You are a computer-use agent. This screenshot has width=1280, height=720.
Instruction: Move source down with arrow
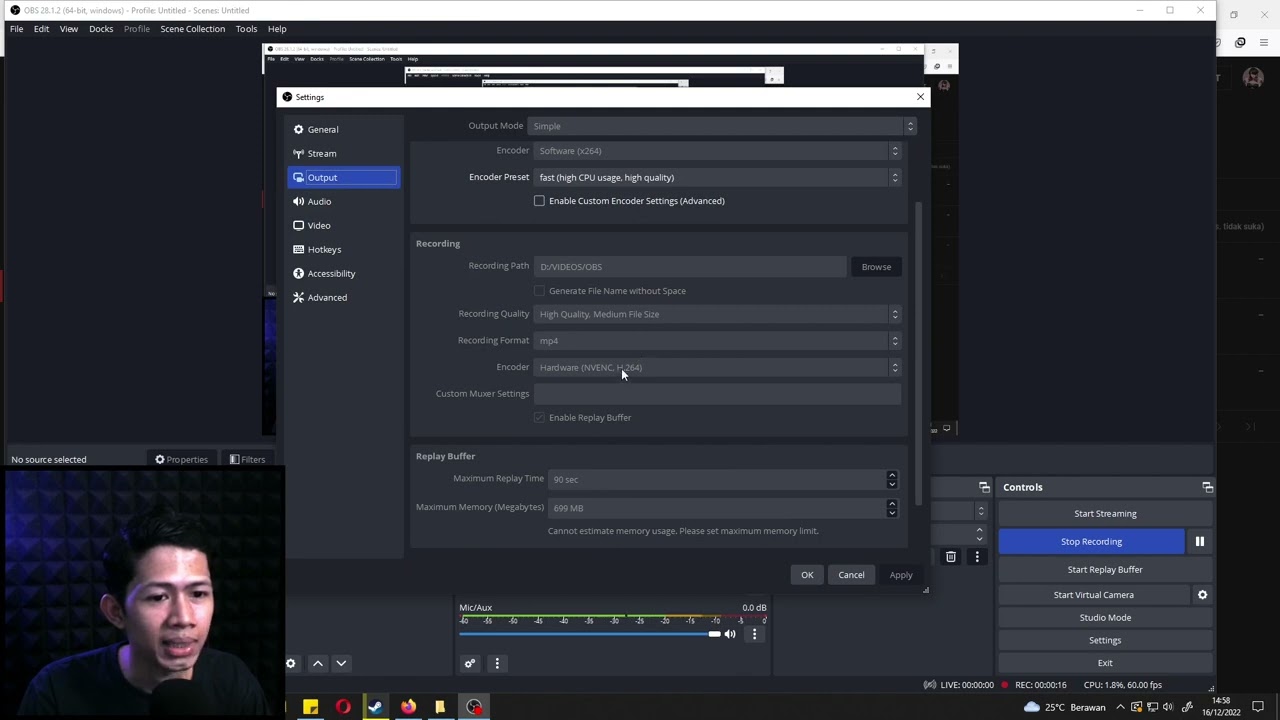pos(341,663)
